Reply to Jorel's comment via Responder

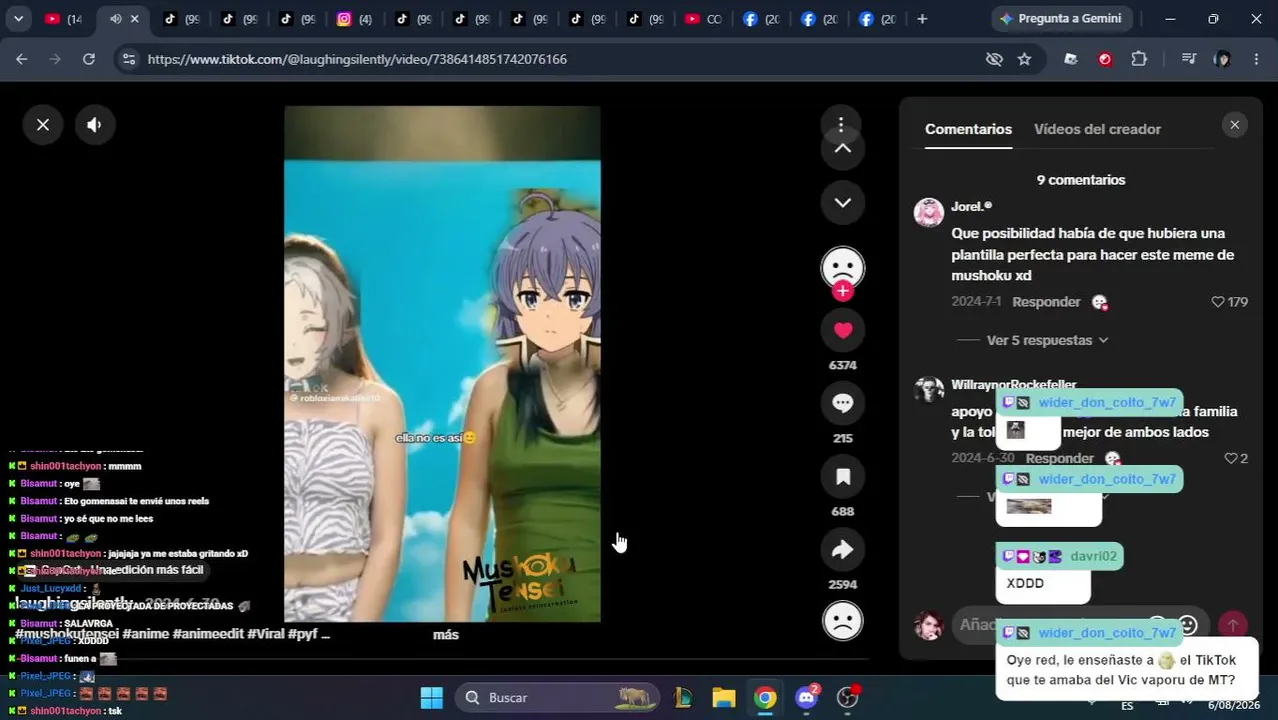[x=1046, y=302]
